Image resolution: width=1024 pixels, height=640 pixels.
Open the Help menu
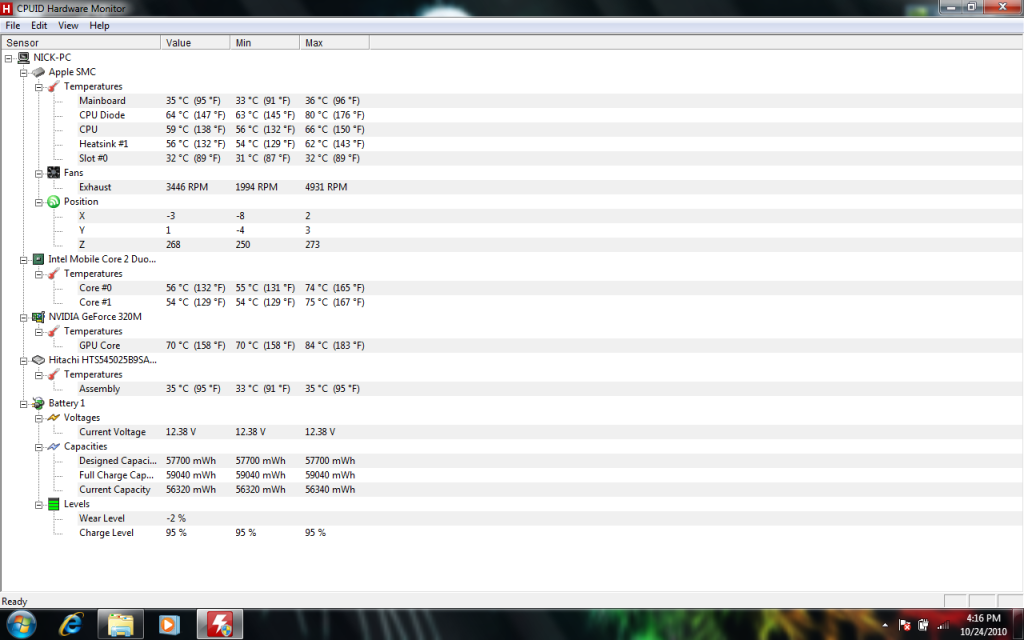pos(99,25)
